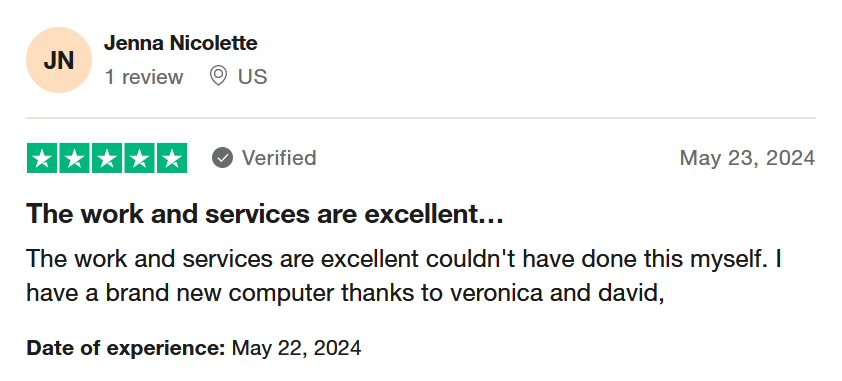
Task: Click the '1 review' count text
Action: (144, 77)
